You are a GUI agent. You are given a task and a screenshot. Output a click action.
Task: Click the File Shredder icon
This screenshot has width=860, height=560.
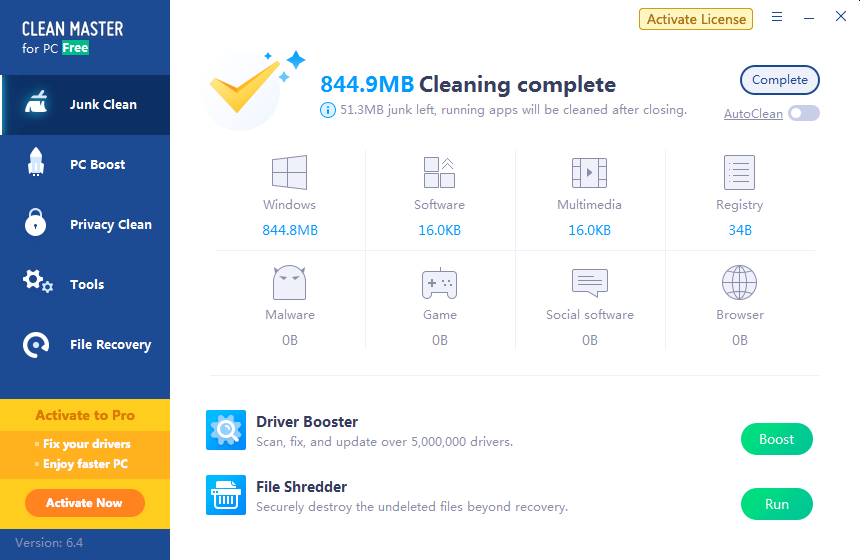[x=226, y=495]
